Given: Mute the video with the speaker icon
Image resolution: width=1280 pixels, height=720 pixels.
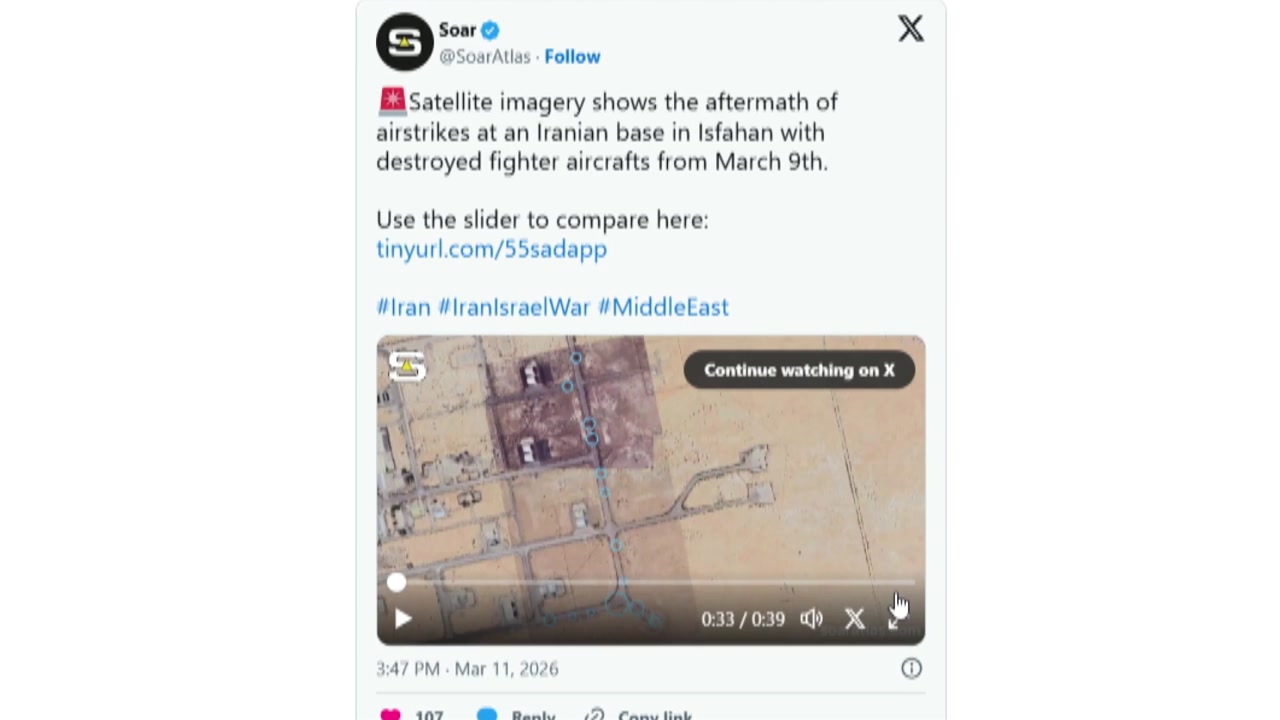Looking at the screenshot, I should pos(811,619).
